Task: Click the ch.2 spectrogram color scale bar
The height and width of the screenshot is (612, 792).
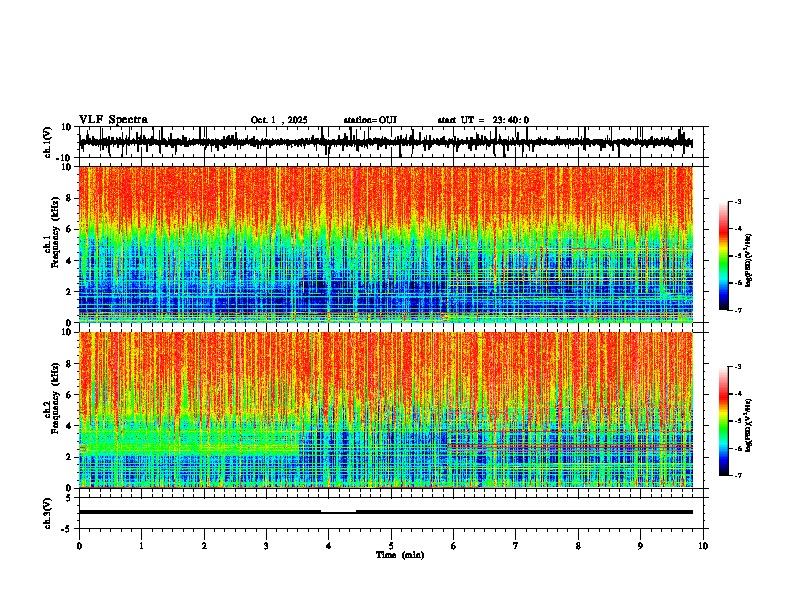Action: [x=723, y=421]
